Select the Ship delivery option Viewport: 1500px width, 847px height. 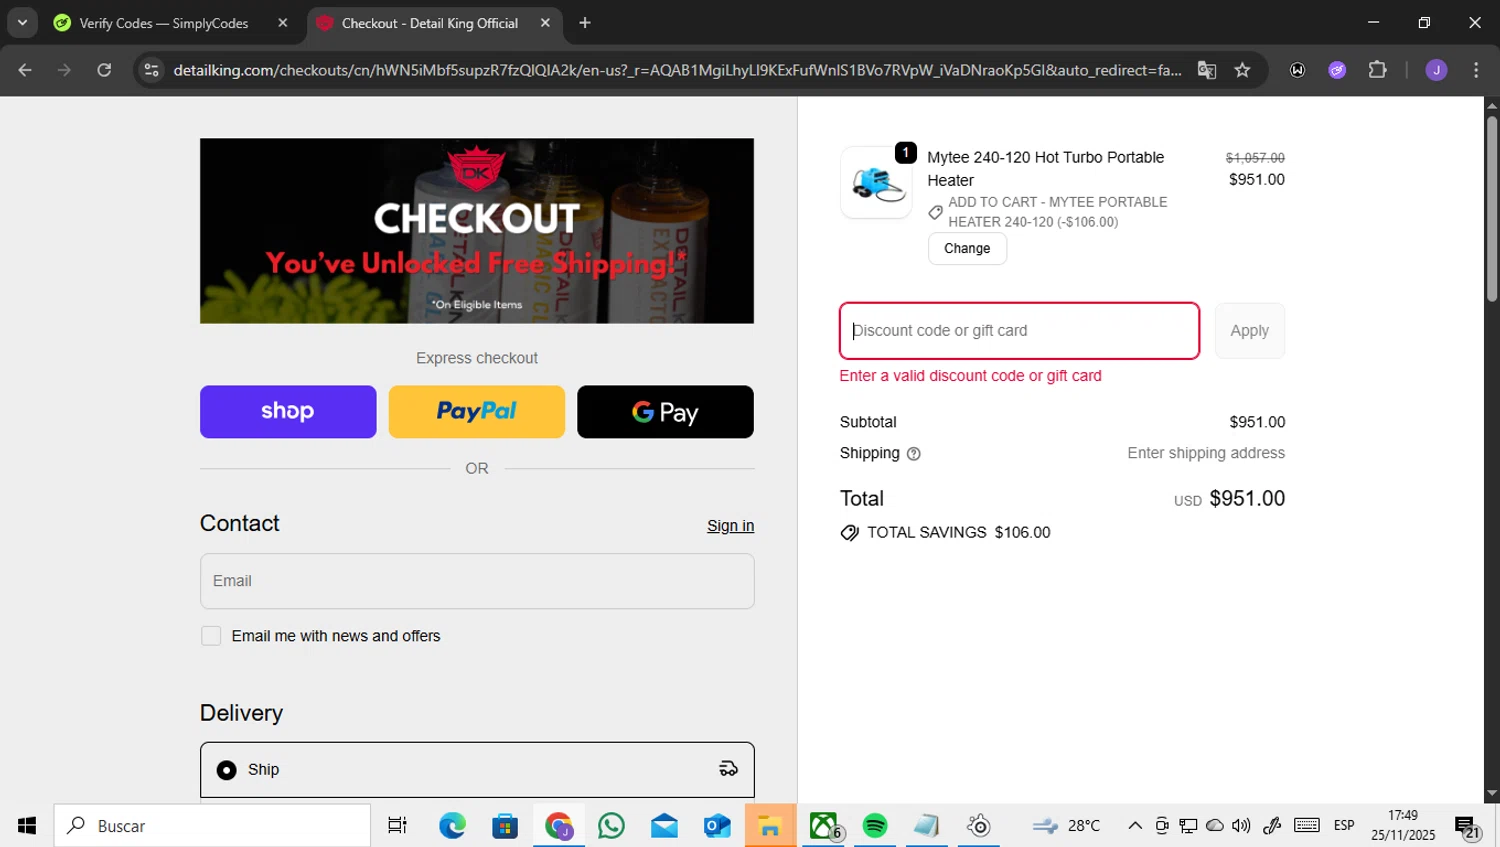(477, 769)
